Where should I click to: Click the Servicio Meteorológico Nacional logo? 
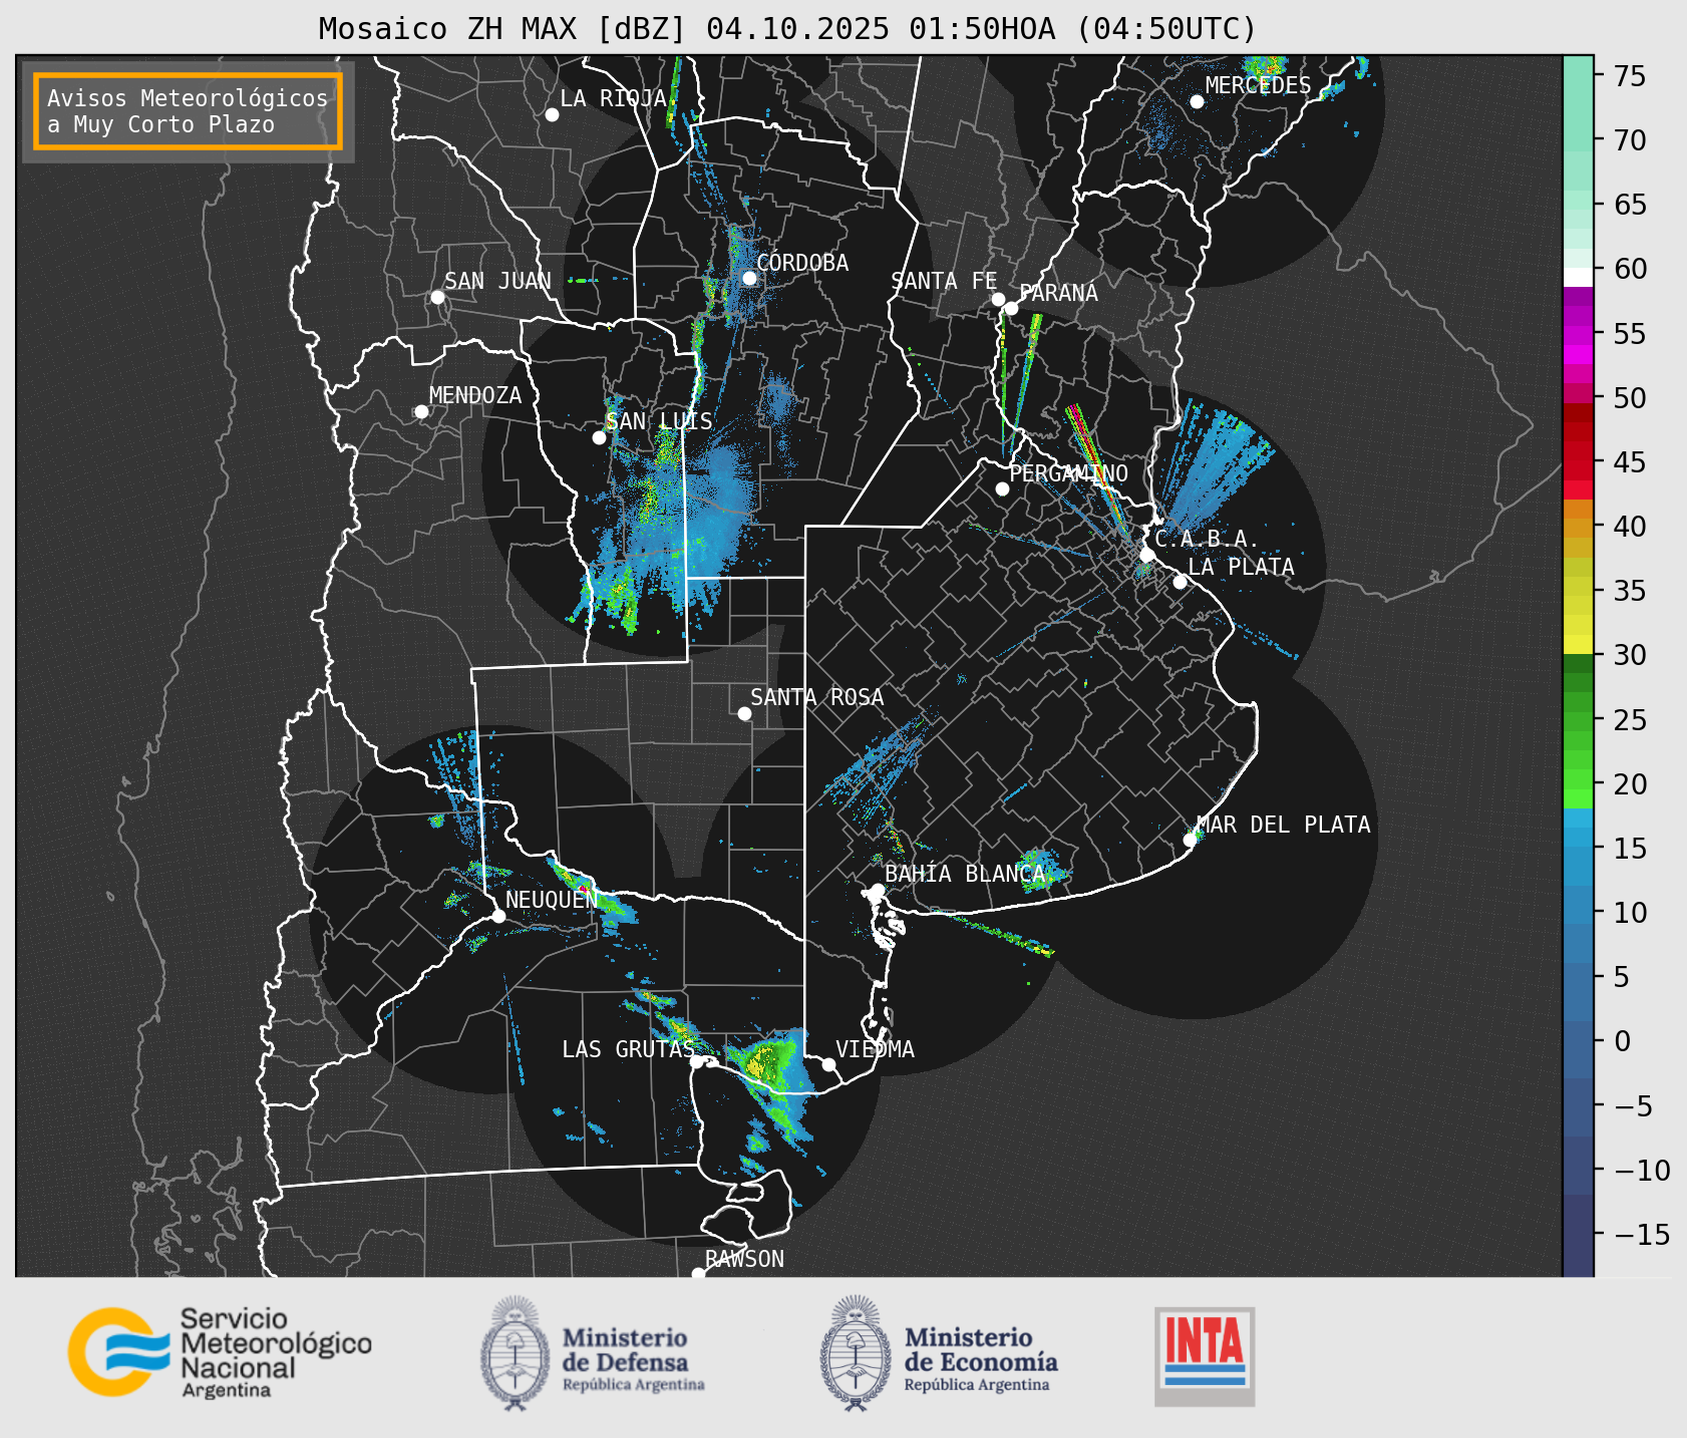tap(219, 1352)
